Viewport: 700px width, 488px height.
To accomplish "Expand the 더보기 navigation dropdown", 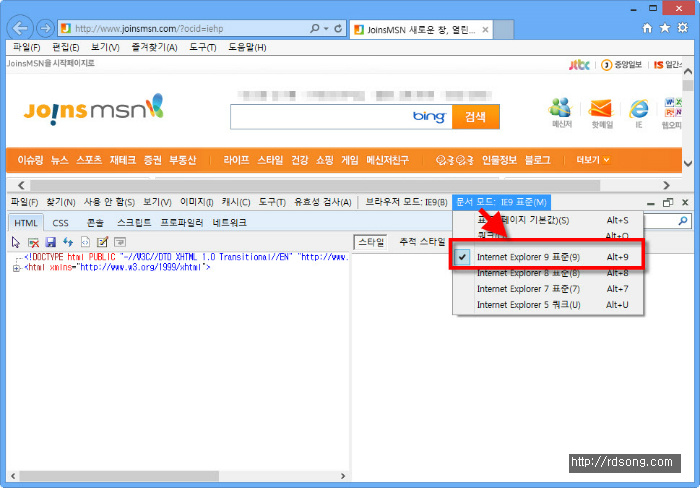I will coord(593,160).
